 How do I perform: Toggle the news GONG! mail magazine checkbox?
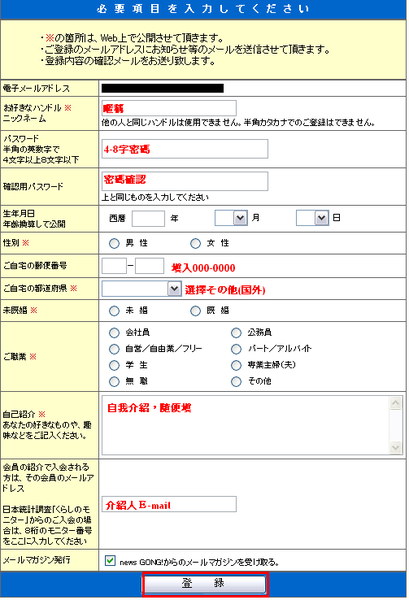coord(110,561)
